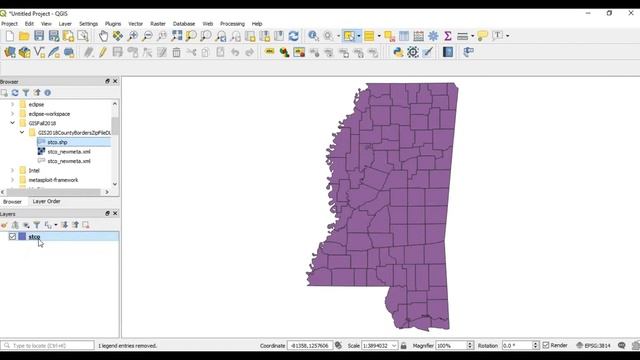The image size is (640, 360).
Task: Increase the Magnifier value with the up arrow
Action: point(470,343)
